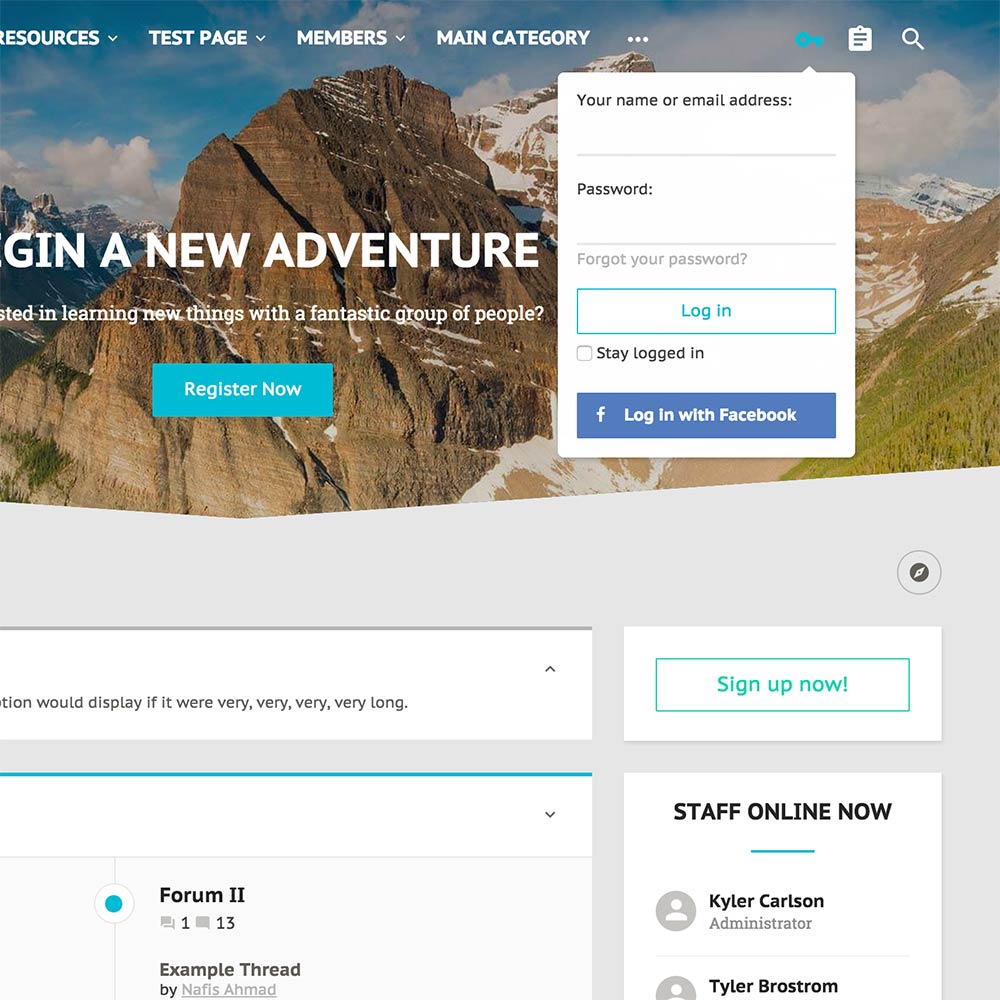Image resolution: width=1000 pixels, height=1000 pixels.
Task: Click Forum II teal status icon
Action: 114,904
